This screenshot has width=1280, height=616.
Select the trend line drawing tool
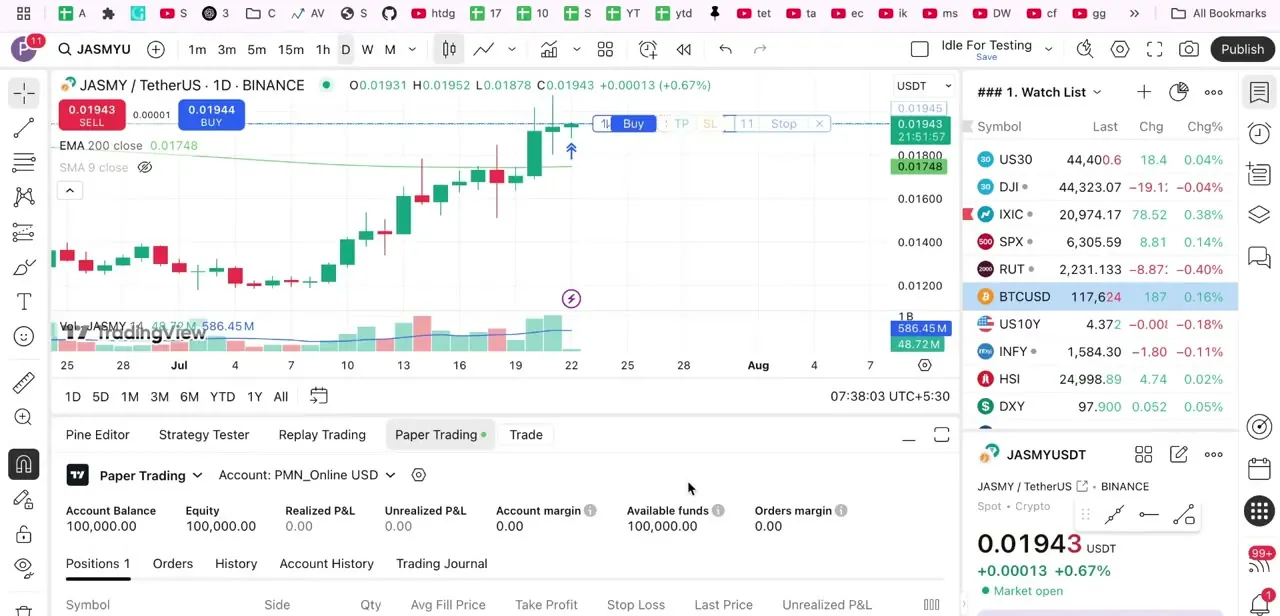pos(24,128)
